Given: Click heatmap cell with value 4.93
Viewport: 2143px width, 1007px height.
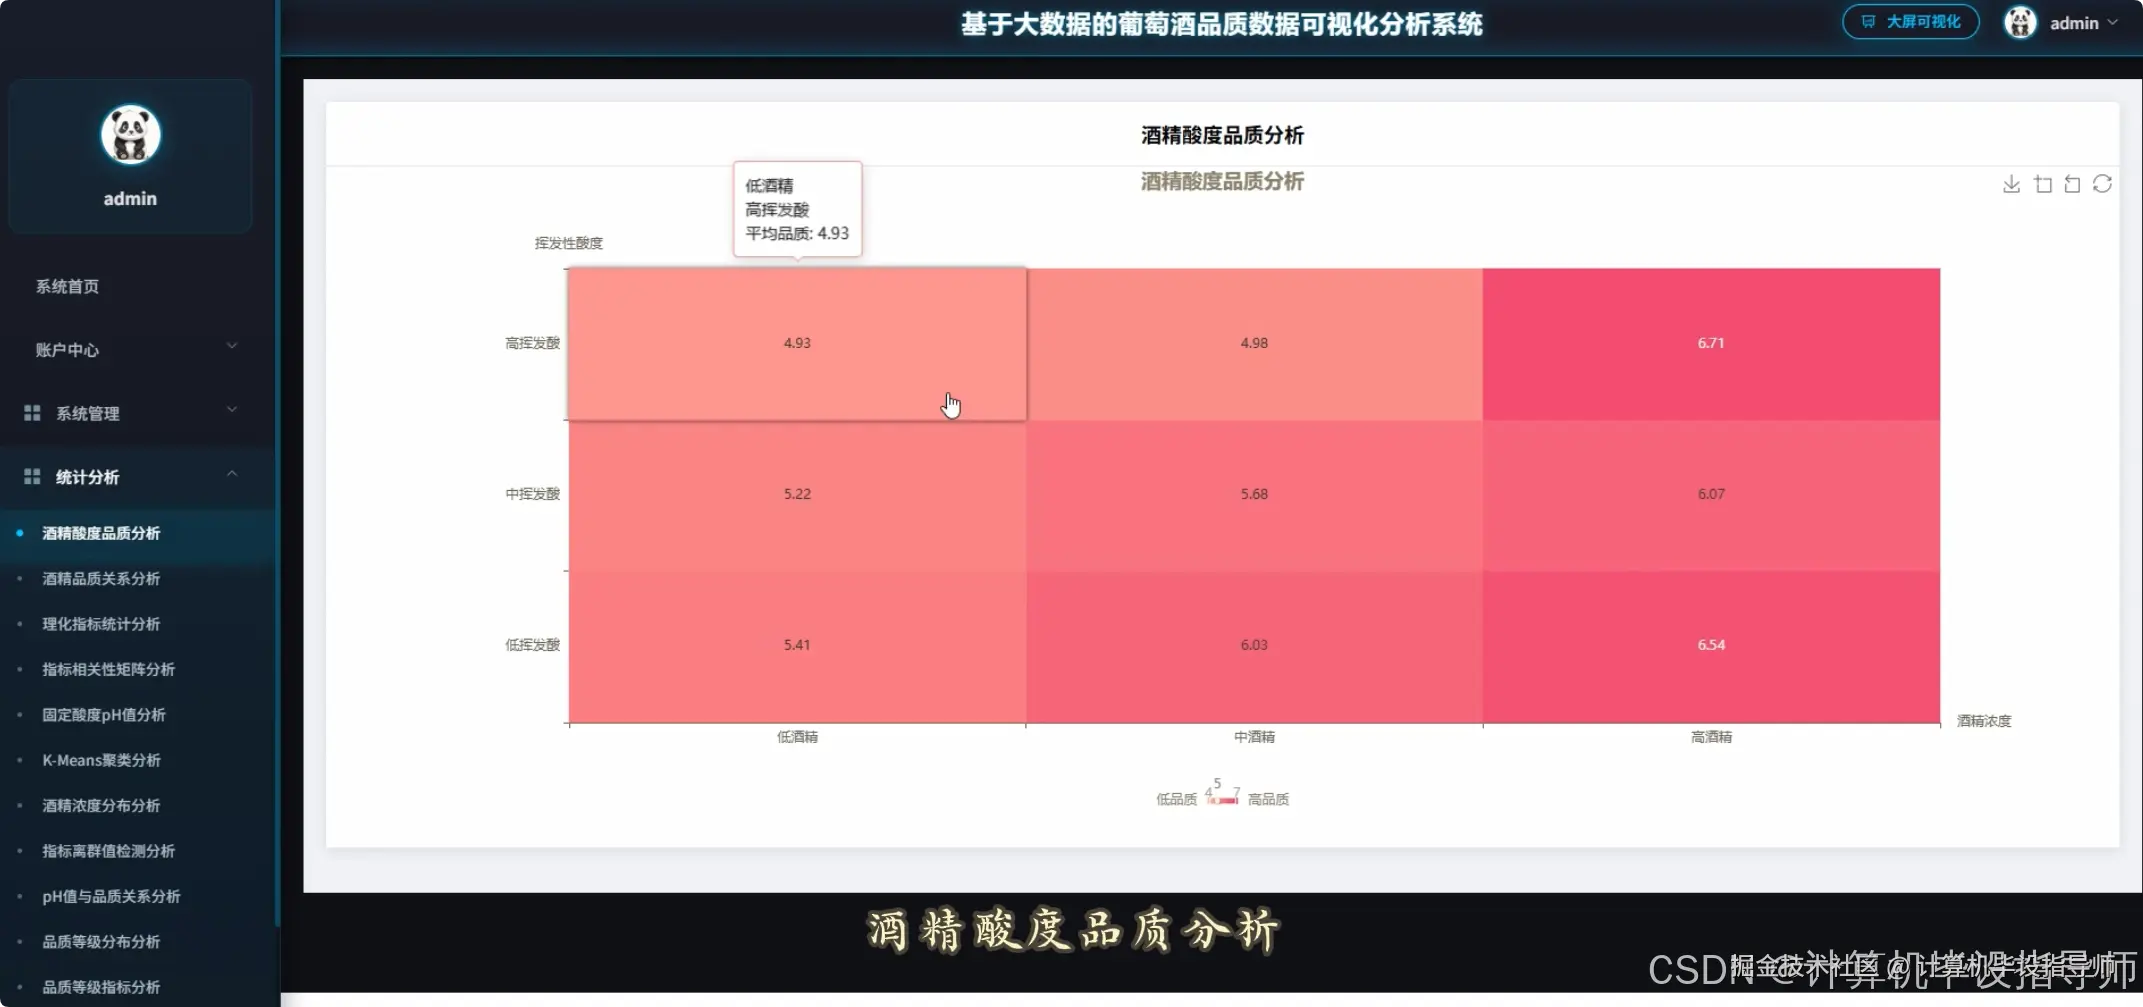Looking at the screenshot, I should coord(797,343).
